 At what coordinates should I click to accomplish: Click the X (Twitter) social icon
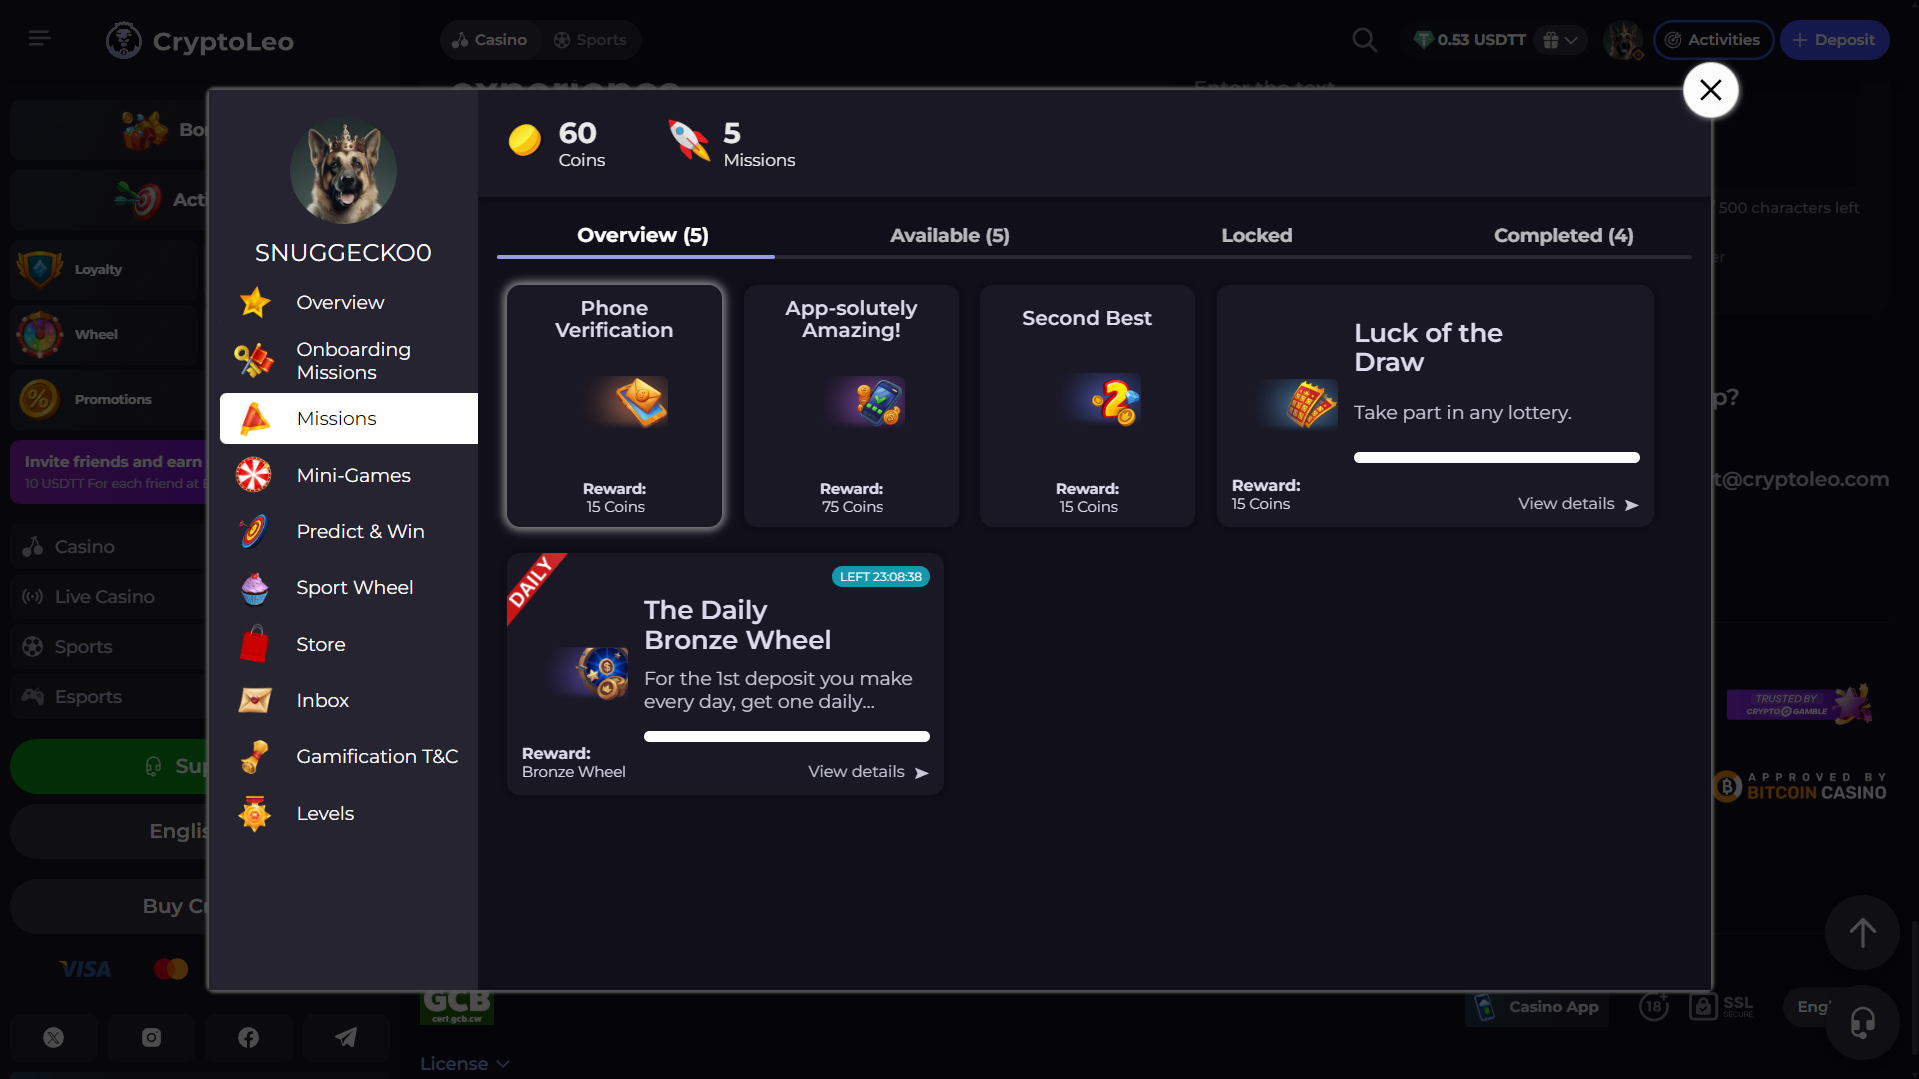54,1037
